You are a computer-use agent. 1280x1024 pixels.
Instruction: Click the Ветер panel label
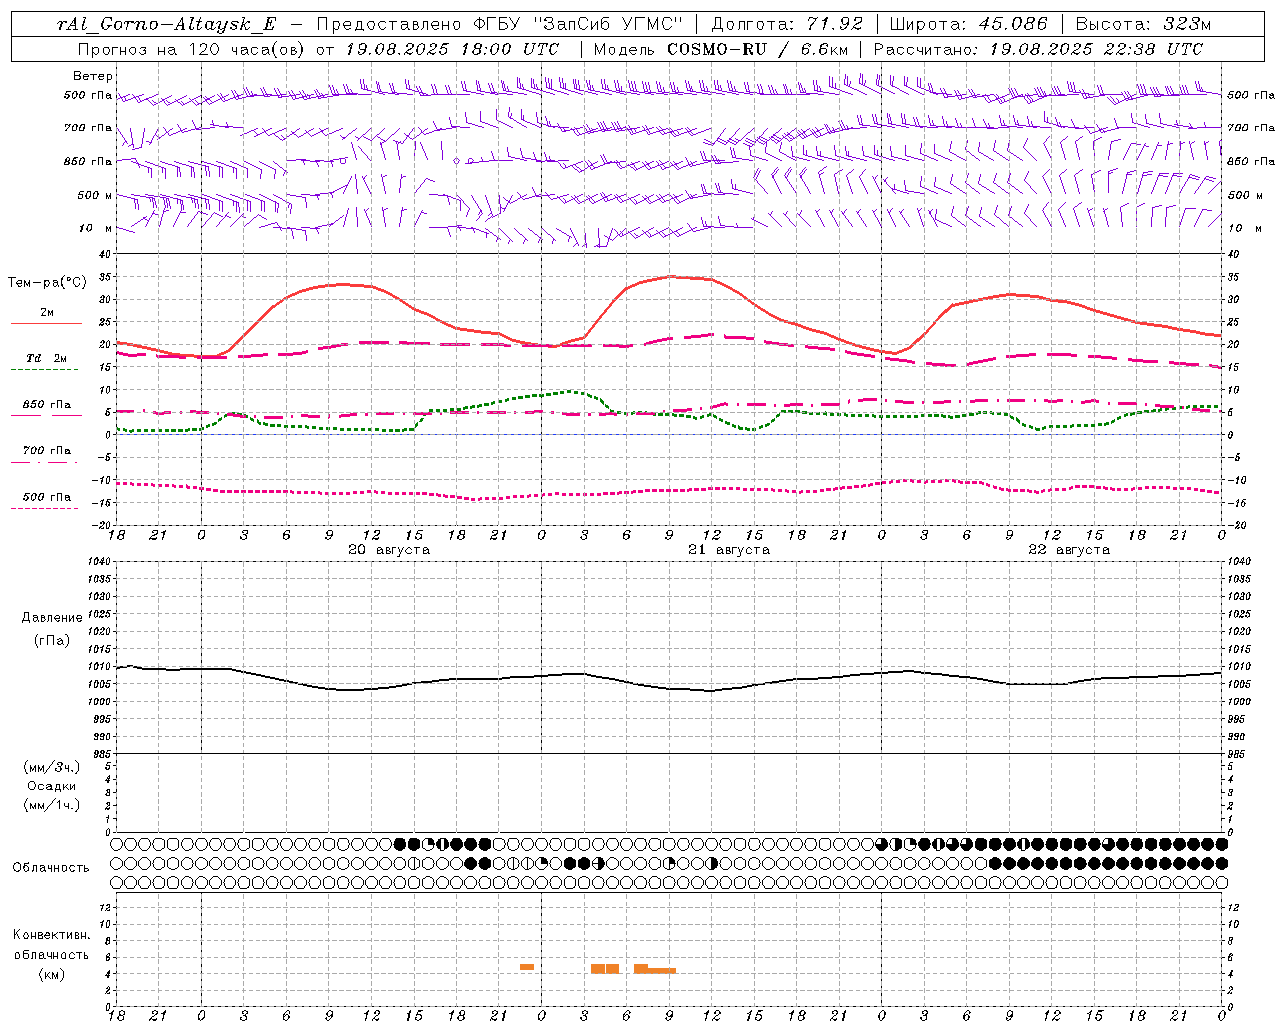pos(93,76)
